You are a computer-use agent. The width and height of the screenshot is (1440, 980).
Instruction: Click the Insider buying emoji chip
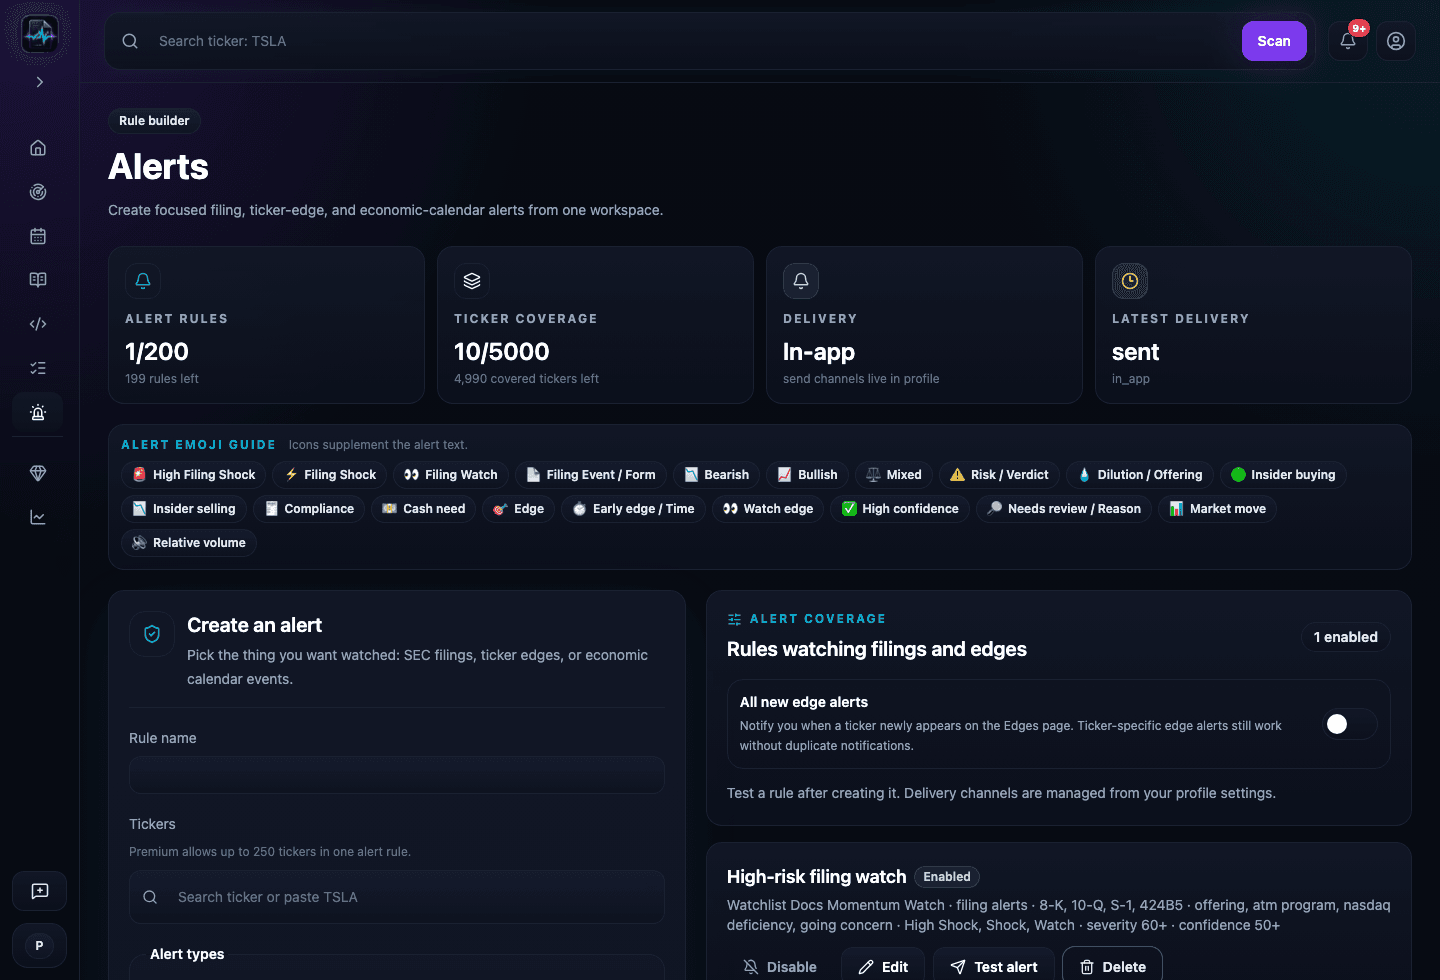[1283, 475]
